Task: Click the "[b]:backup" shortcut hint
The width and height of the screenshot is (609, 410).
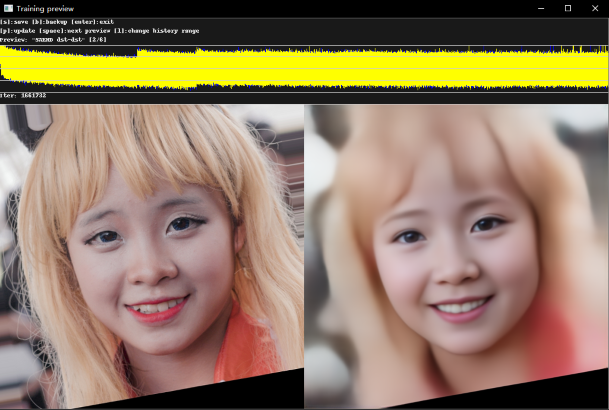Action: [x=49, y=22]
